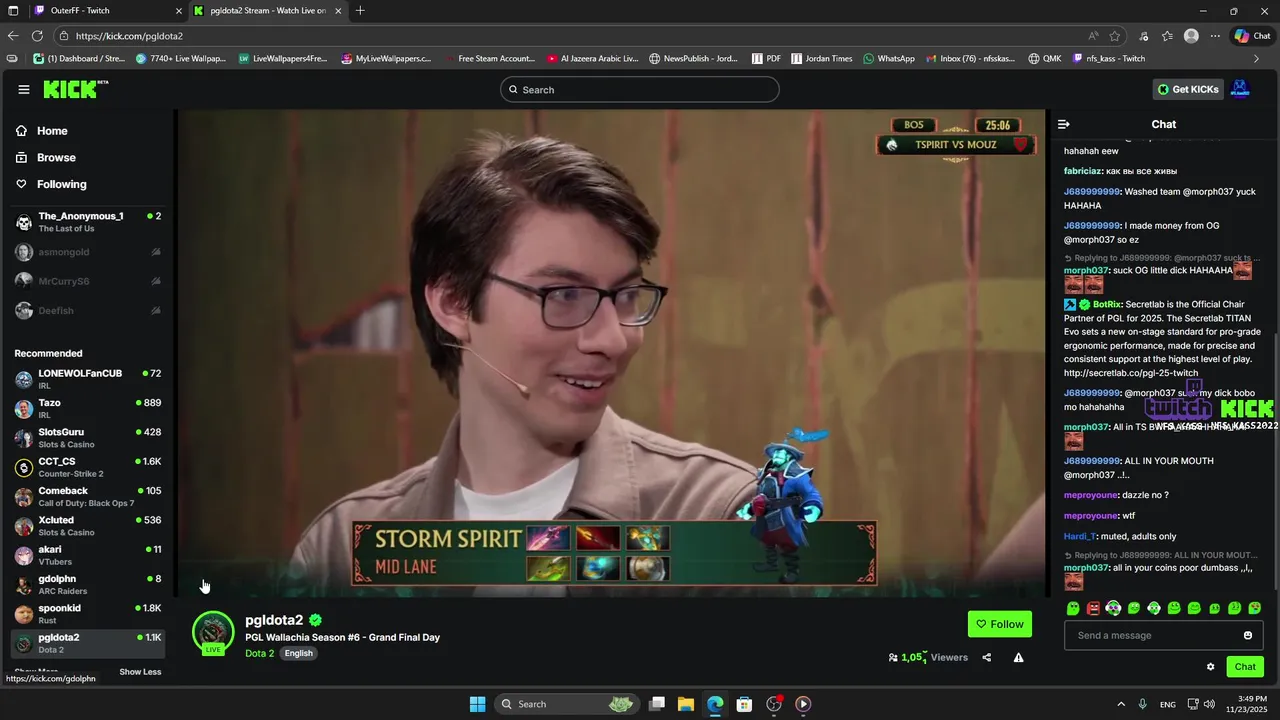Image resolution: width=1280 pixels, height=720 pixels.
Task: Click the Get KICKs button
Action: point(1188,89)
